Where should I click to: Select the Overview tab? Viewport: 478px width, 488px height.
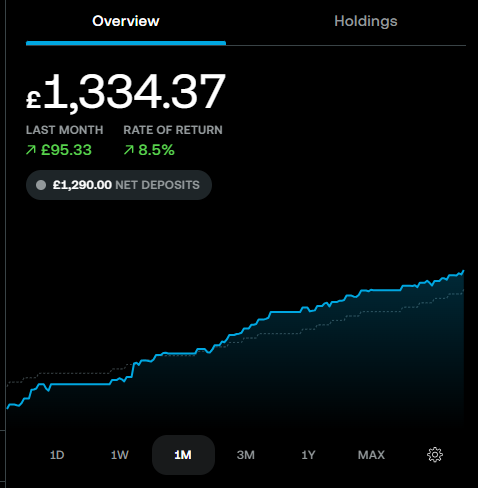tap(126, 21)
